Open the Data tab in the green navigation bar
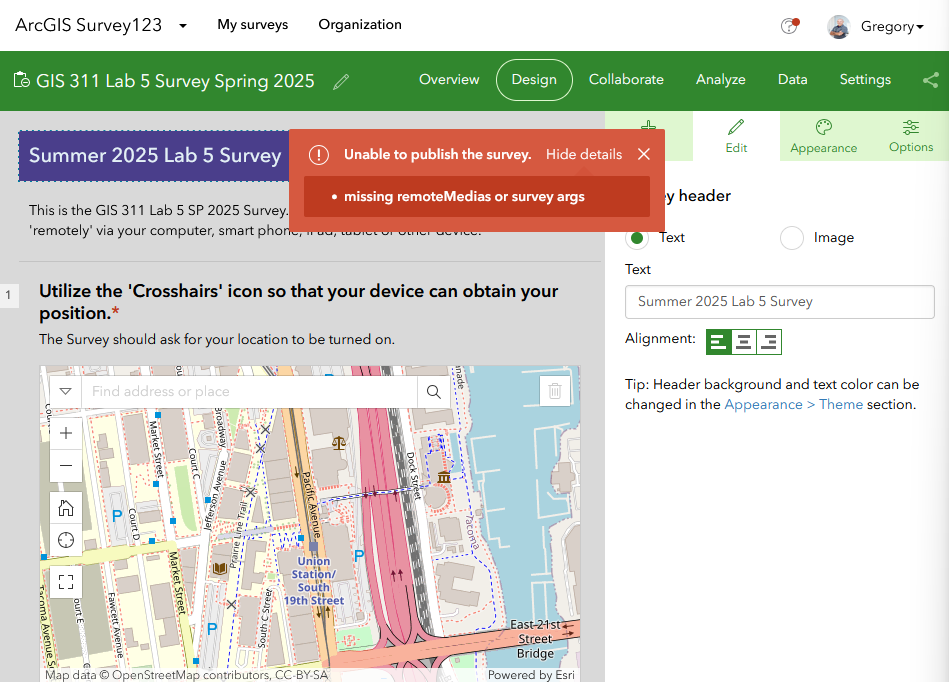 [792, 79]
